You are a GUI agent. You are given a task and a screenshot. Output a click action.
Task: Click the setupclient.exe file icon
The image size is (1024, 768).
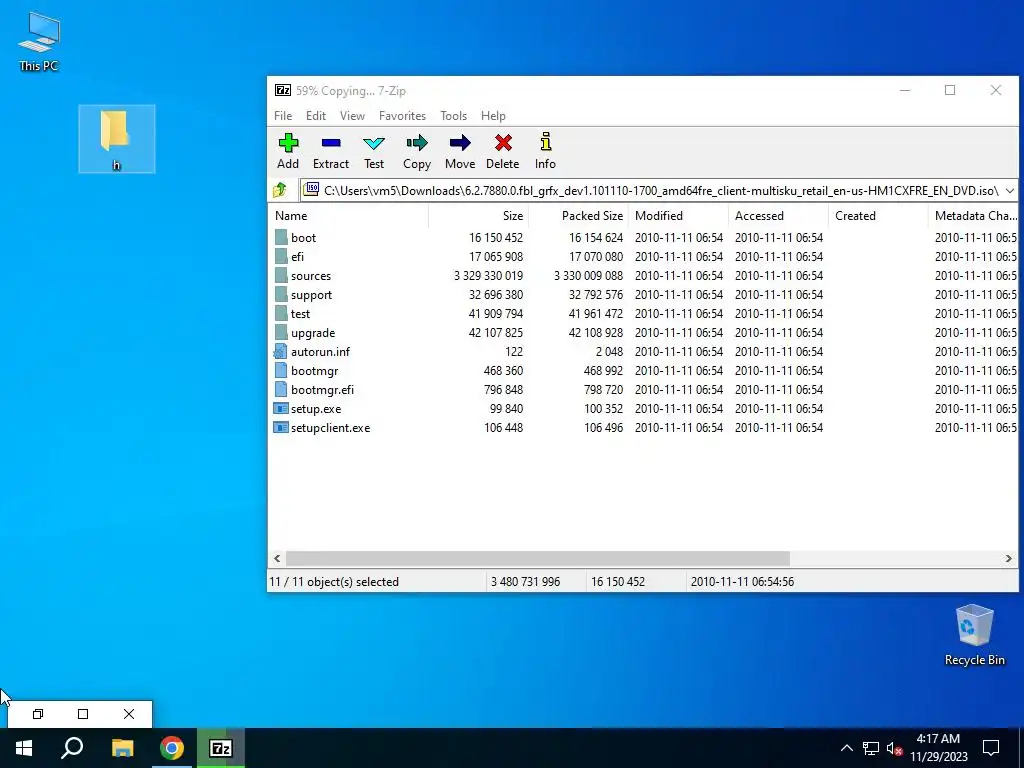coord(281,427)
